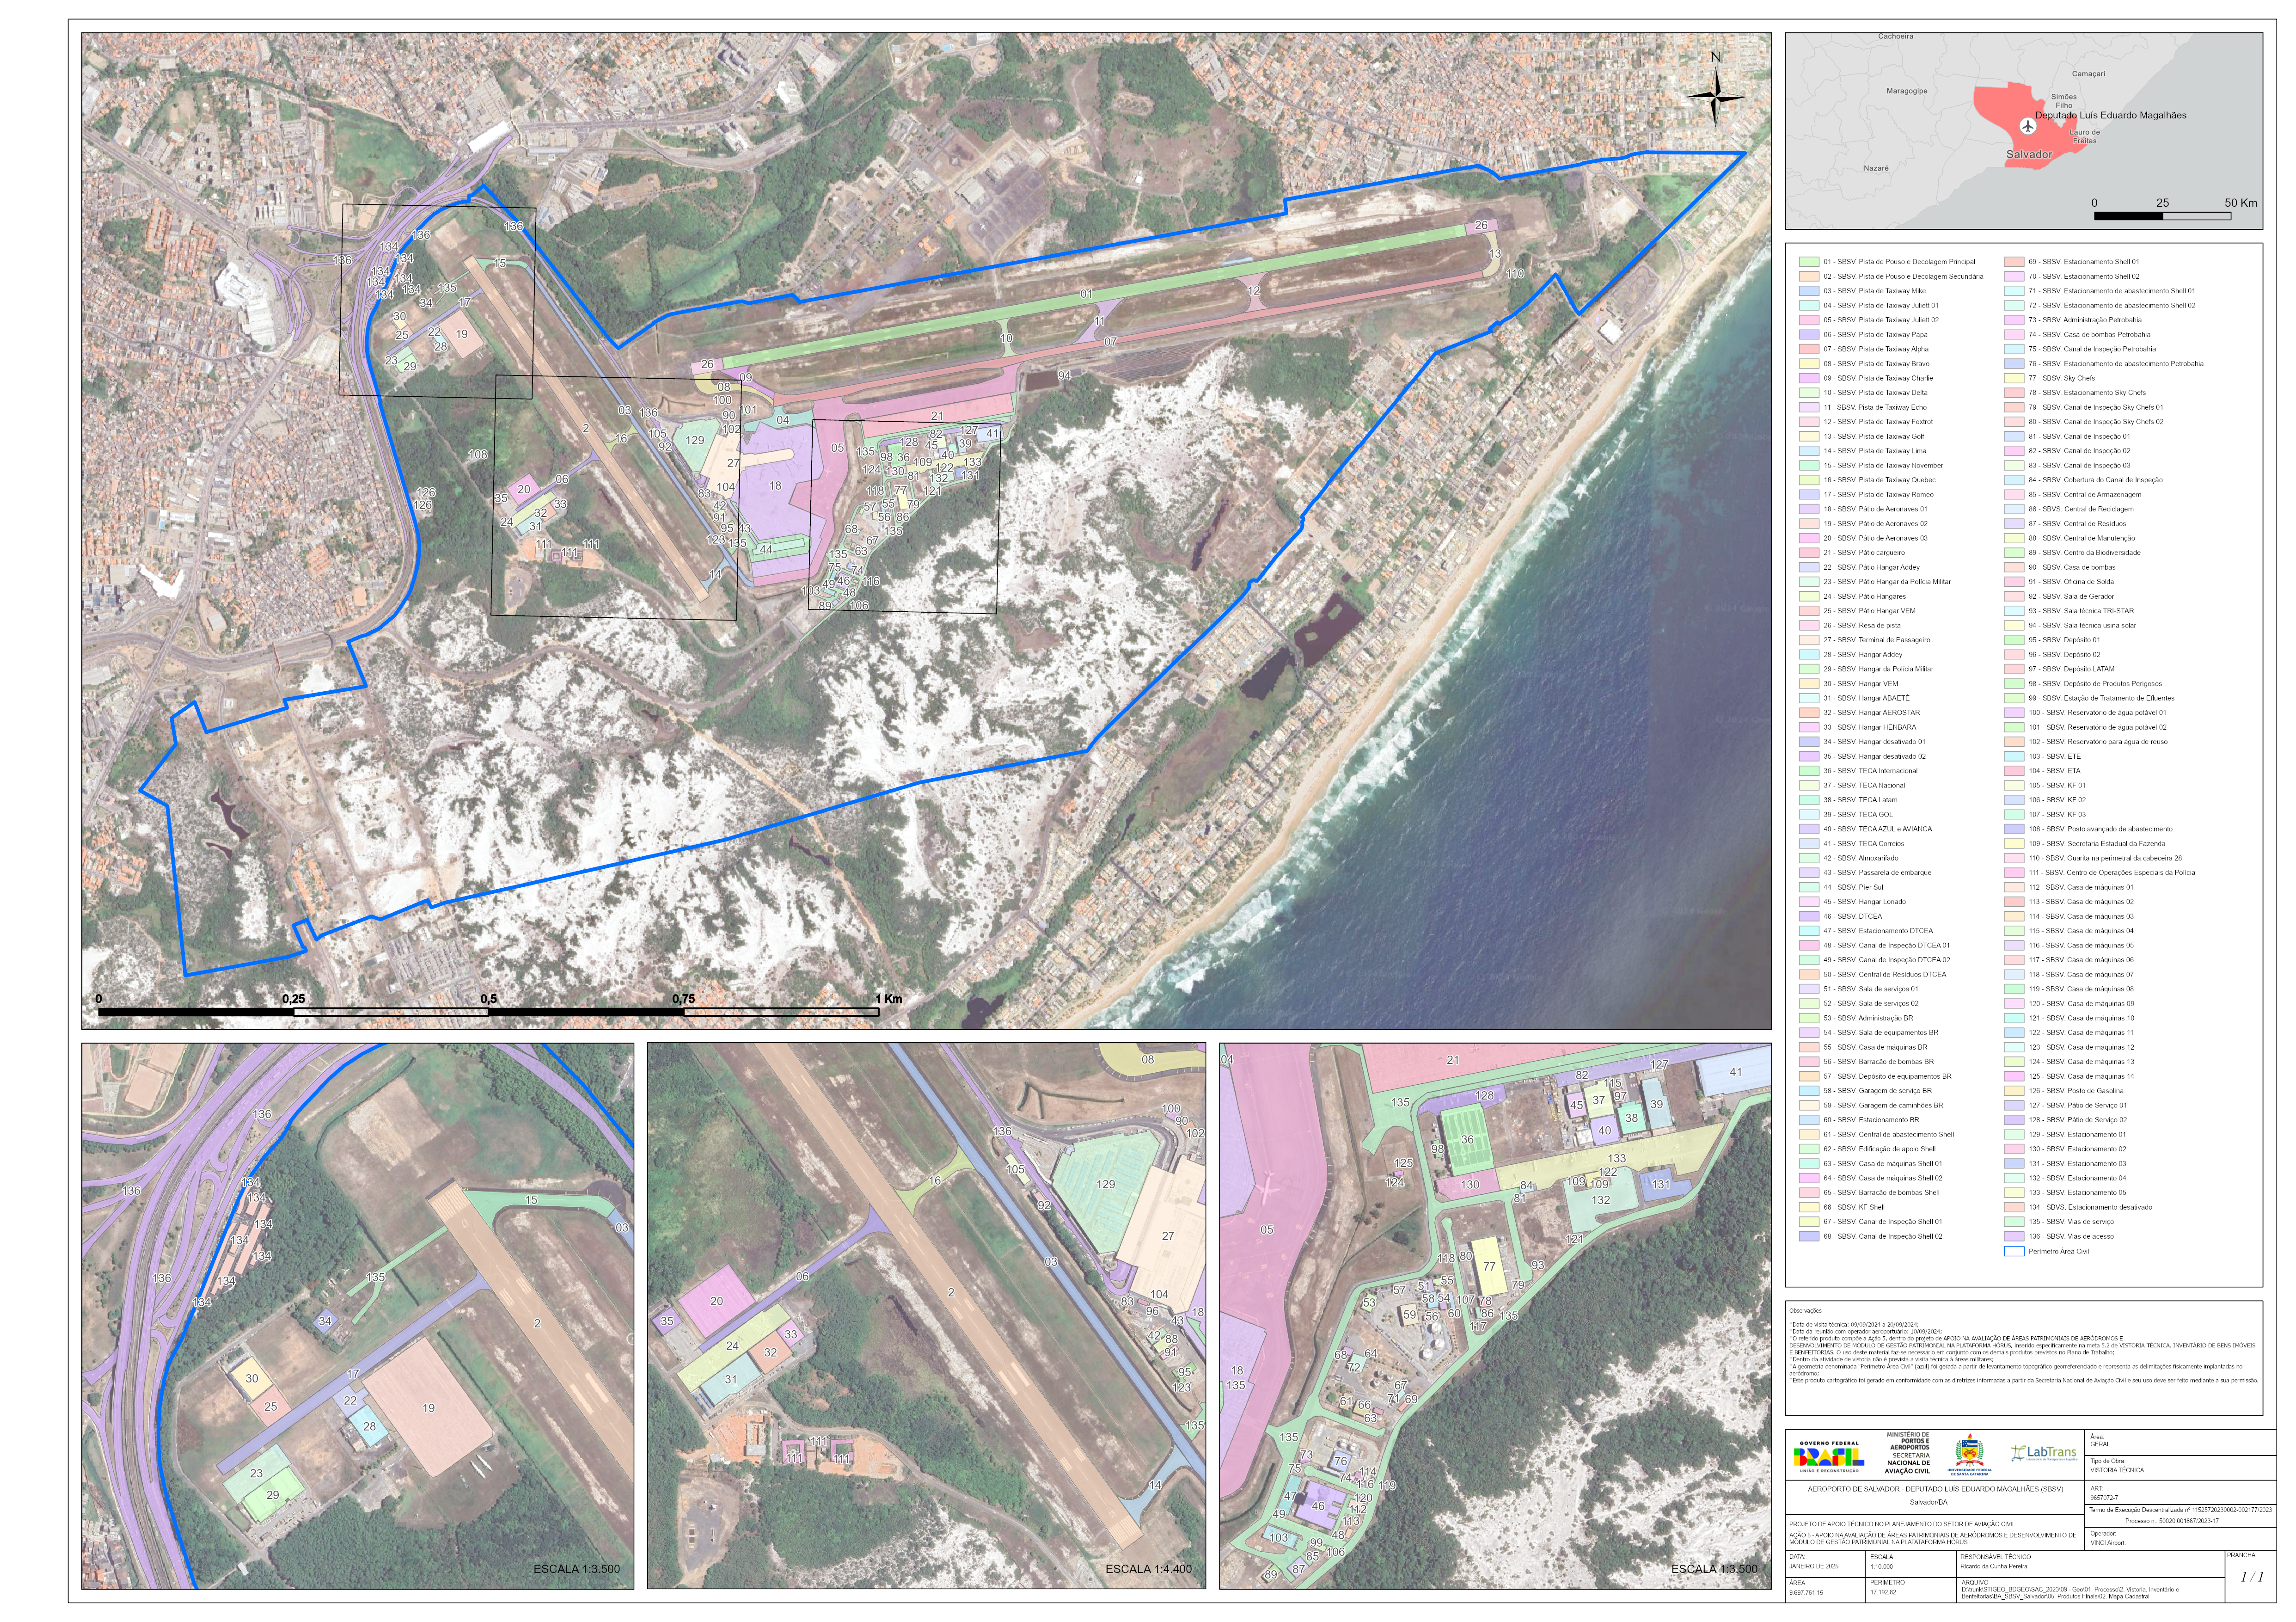Click the LabTrans logo
Viewport: 2296px width, 1622px height.
tap(2044, 1452)
